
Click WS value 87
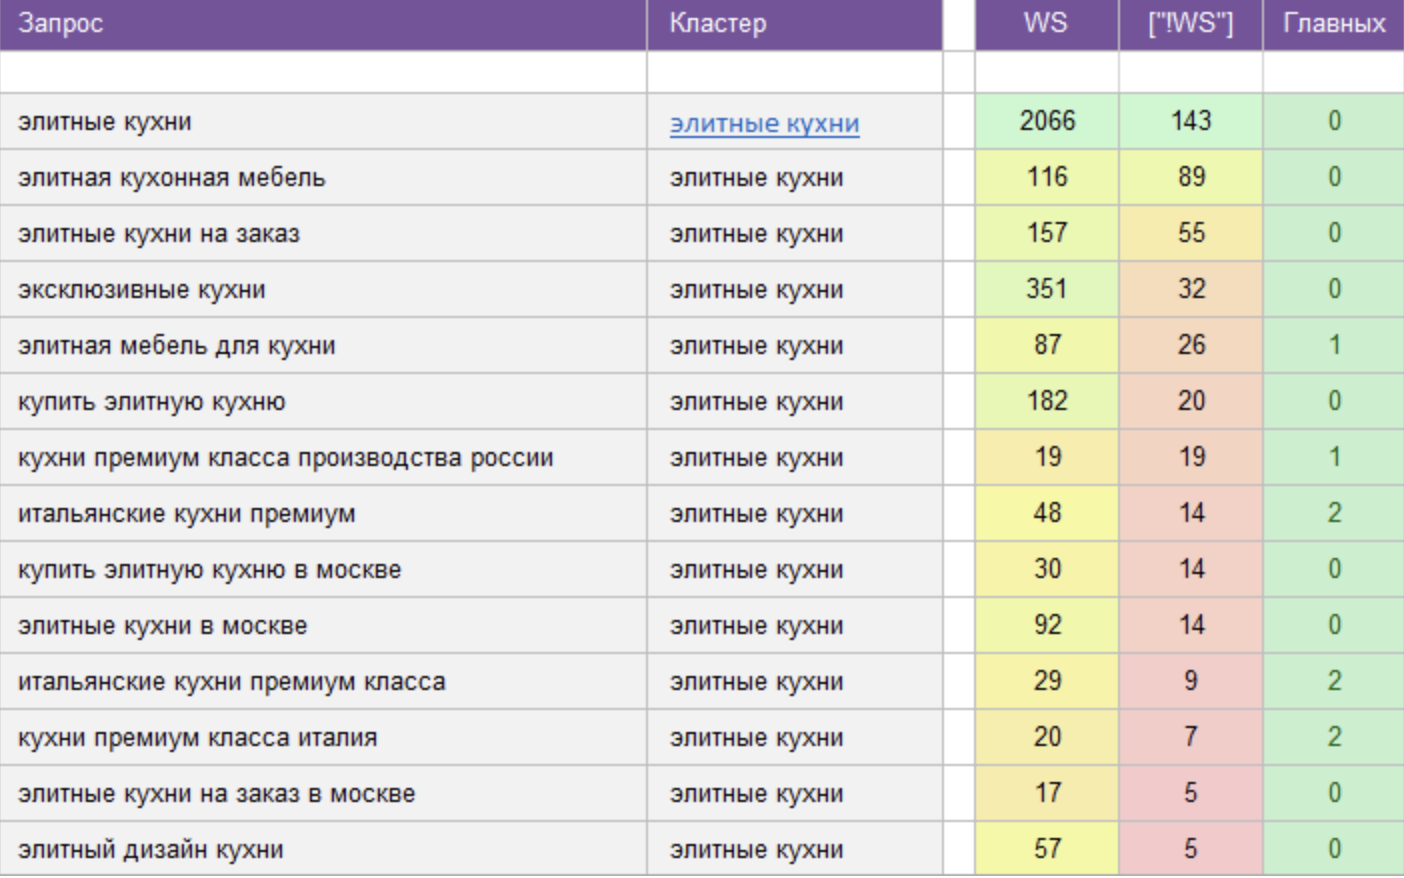pyautogui.click(x=1047, y=346)
